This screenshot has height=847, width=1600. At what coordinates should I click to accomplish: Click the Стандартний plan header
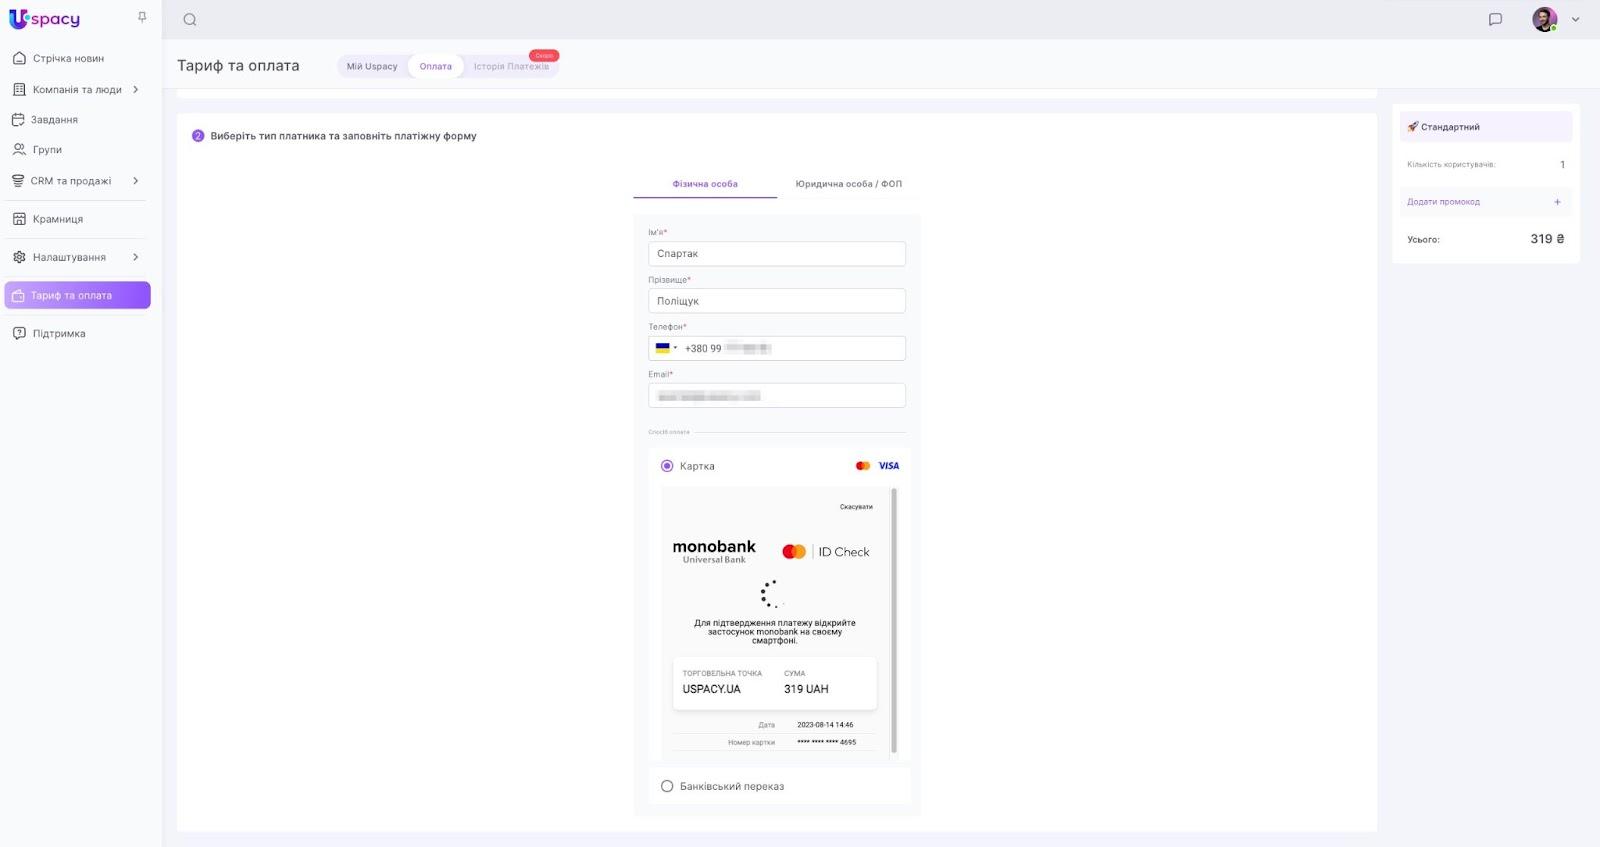click(x=1486, y=127)
